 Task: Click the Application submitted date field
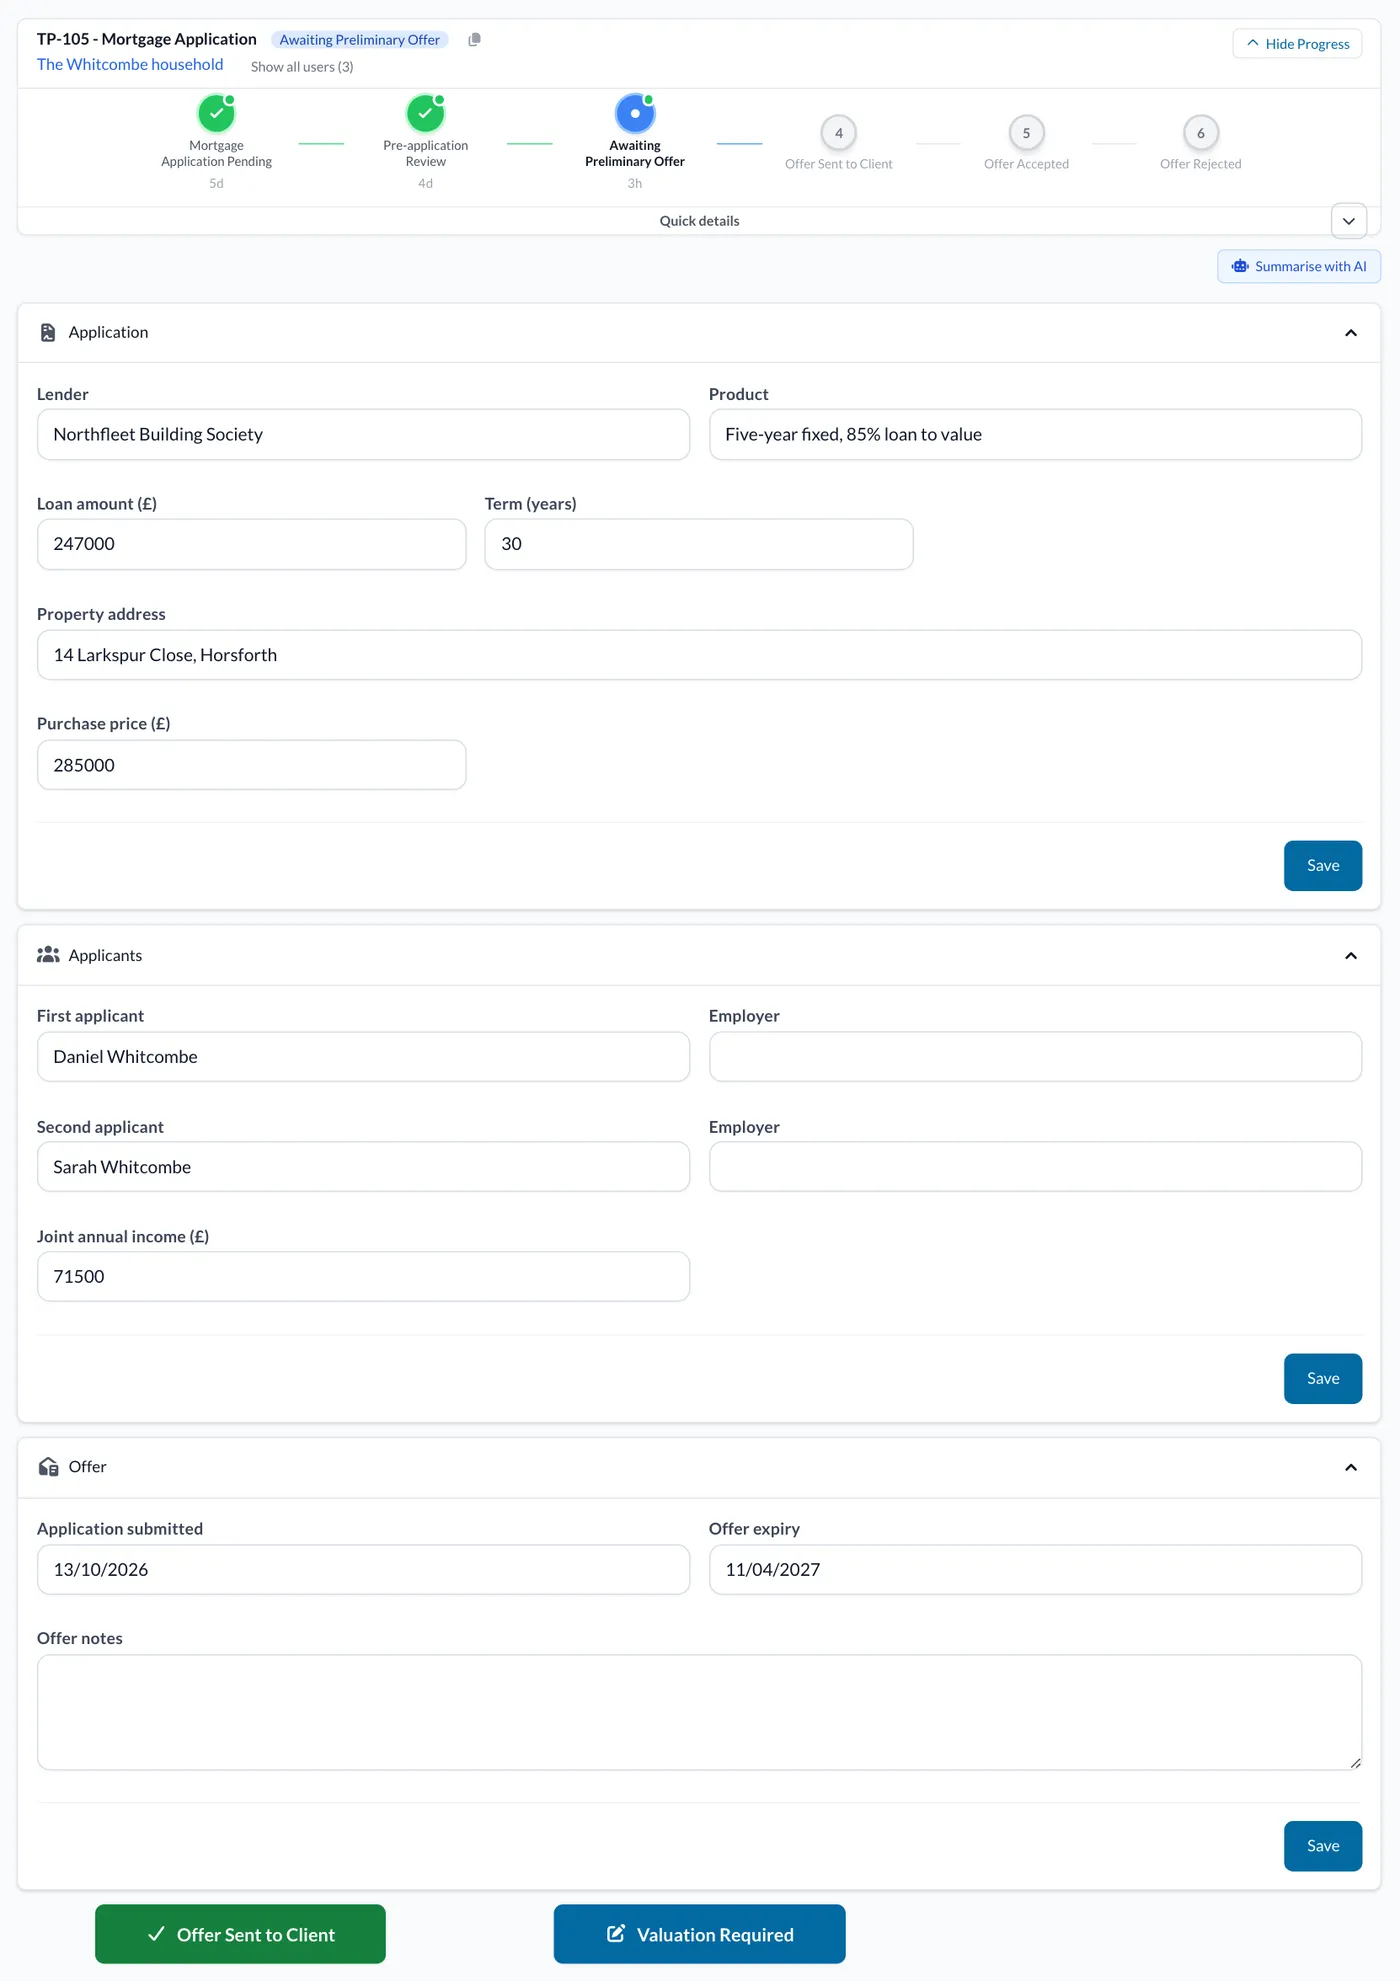[363, 1570]
